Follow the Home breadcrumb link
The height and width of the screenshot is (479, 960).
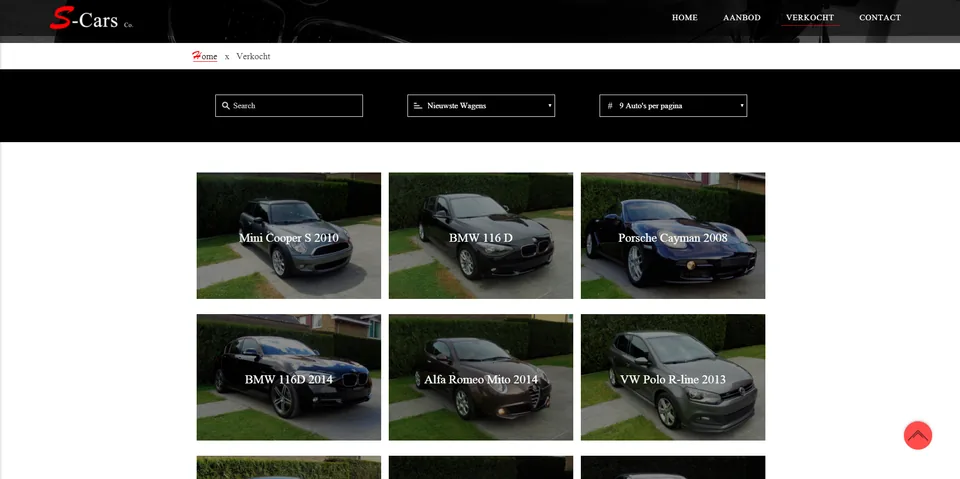coord(204,56)
